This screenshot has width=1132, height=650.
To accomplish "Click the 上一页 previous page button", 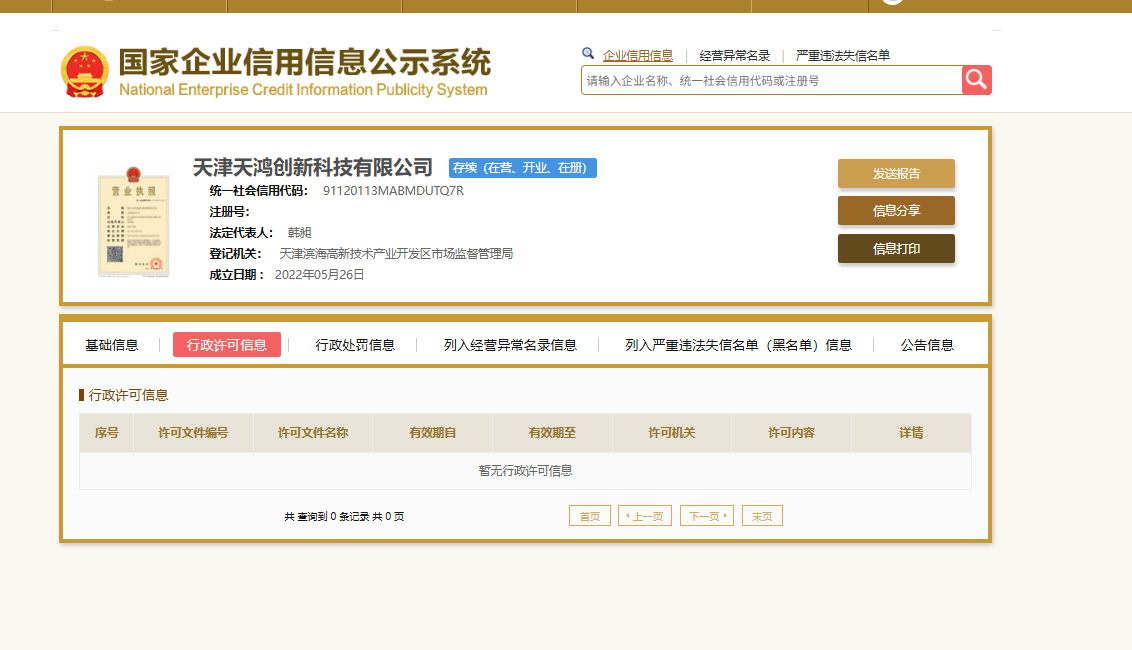I will (645, 516).
